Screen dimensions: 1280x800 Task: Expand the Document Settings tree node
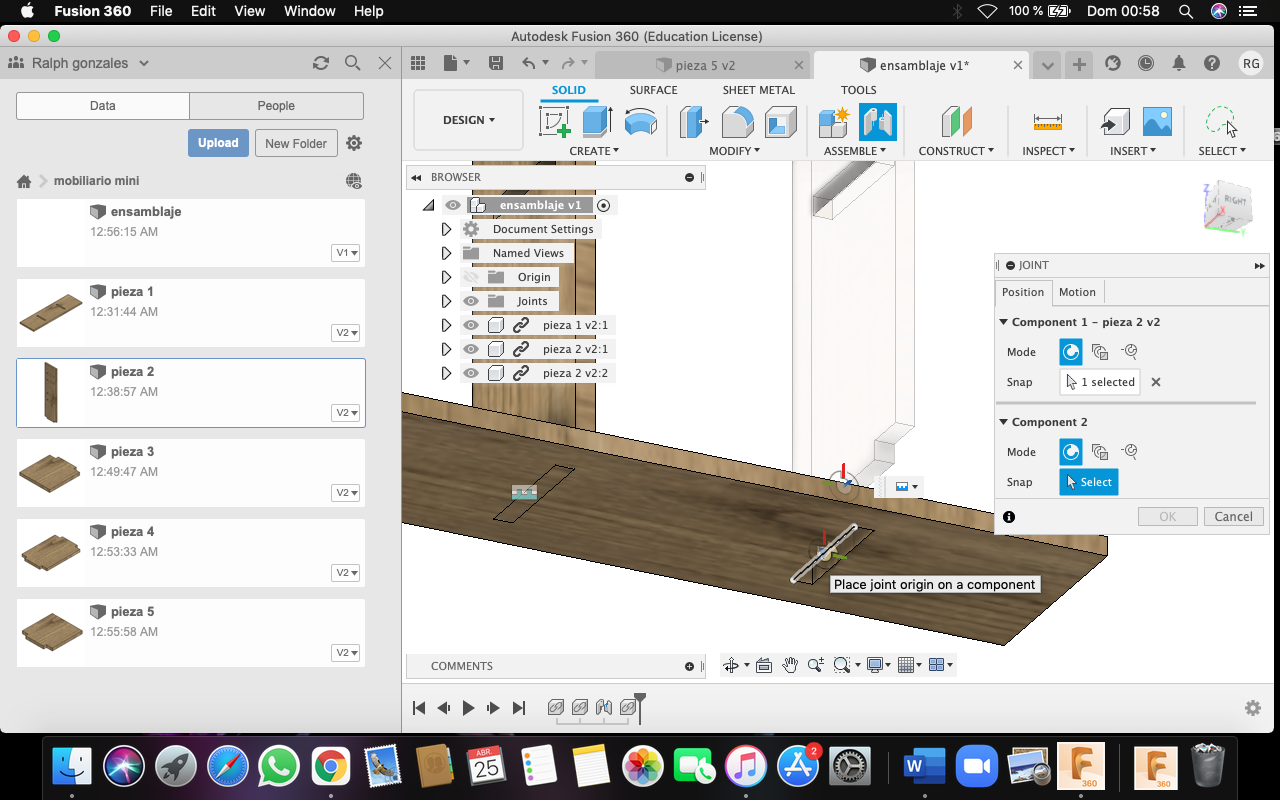pos(446,229)
